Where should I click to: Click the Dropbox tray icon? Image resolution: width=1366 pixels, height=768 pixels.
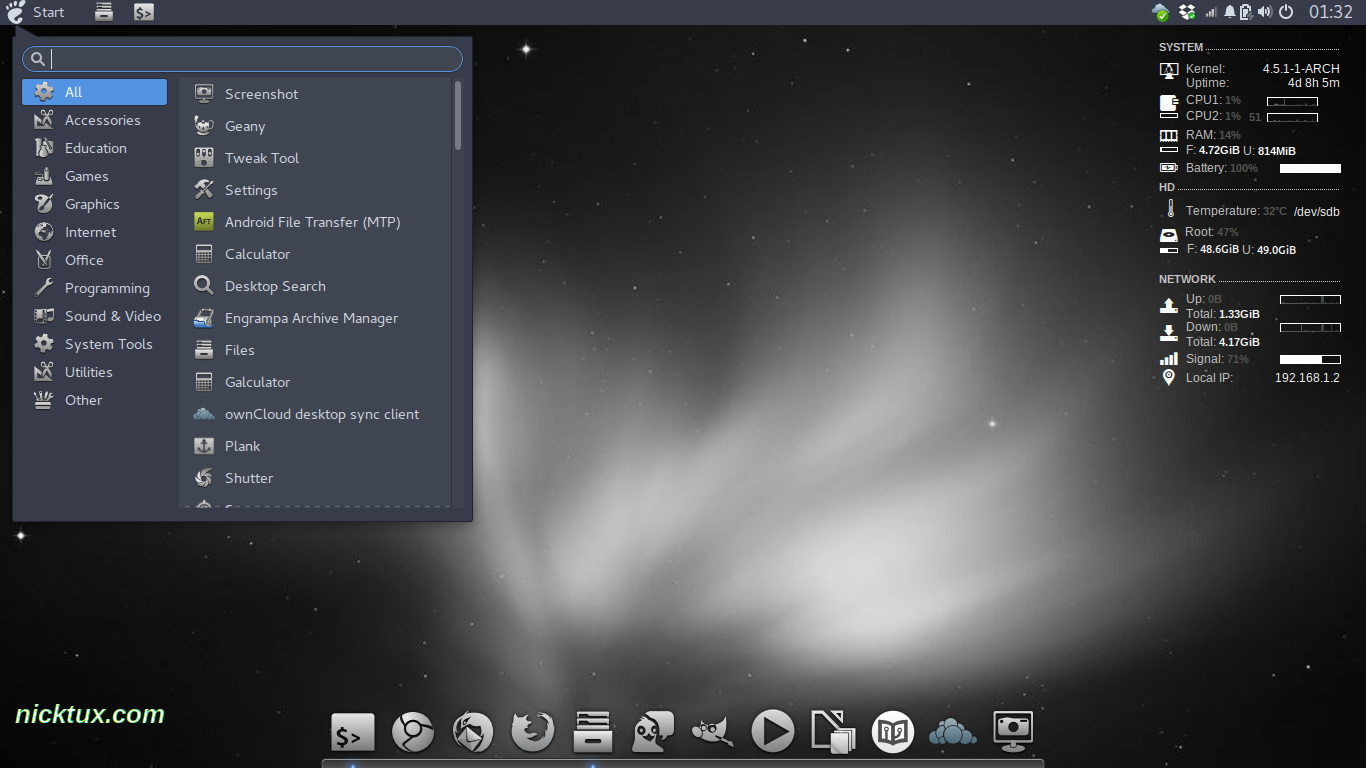click(x=1187, y=12)
